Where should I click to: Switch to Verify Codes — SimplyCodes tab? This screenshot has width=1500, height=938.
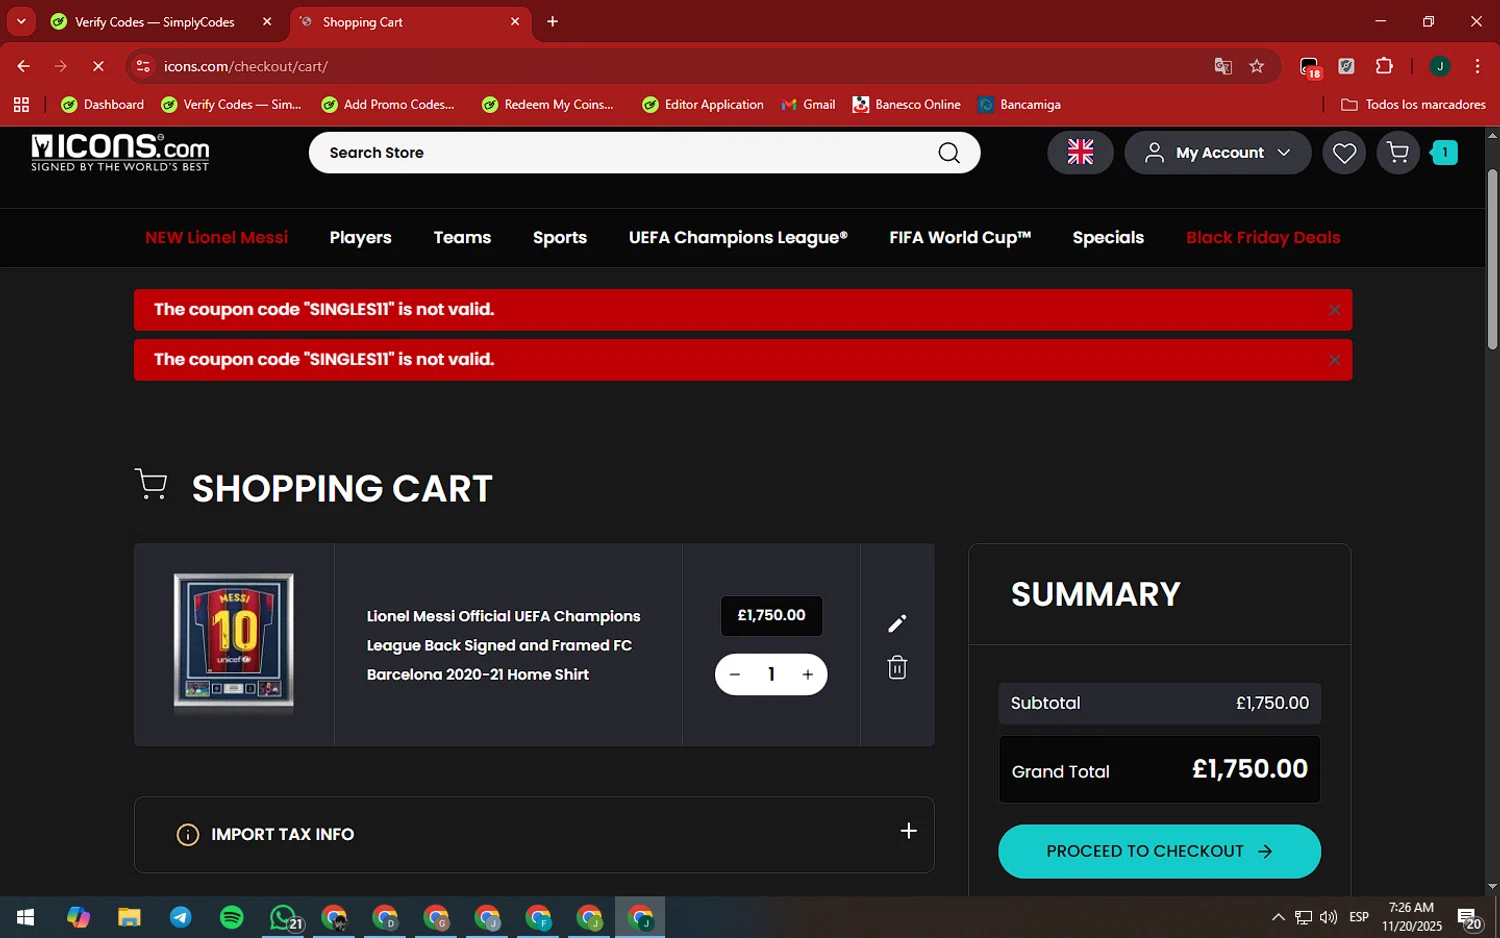click(x=155, y=22)
